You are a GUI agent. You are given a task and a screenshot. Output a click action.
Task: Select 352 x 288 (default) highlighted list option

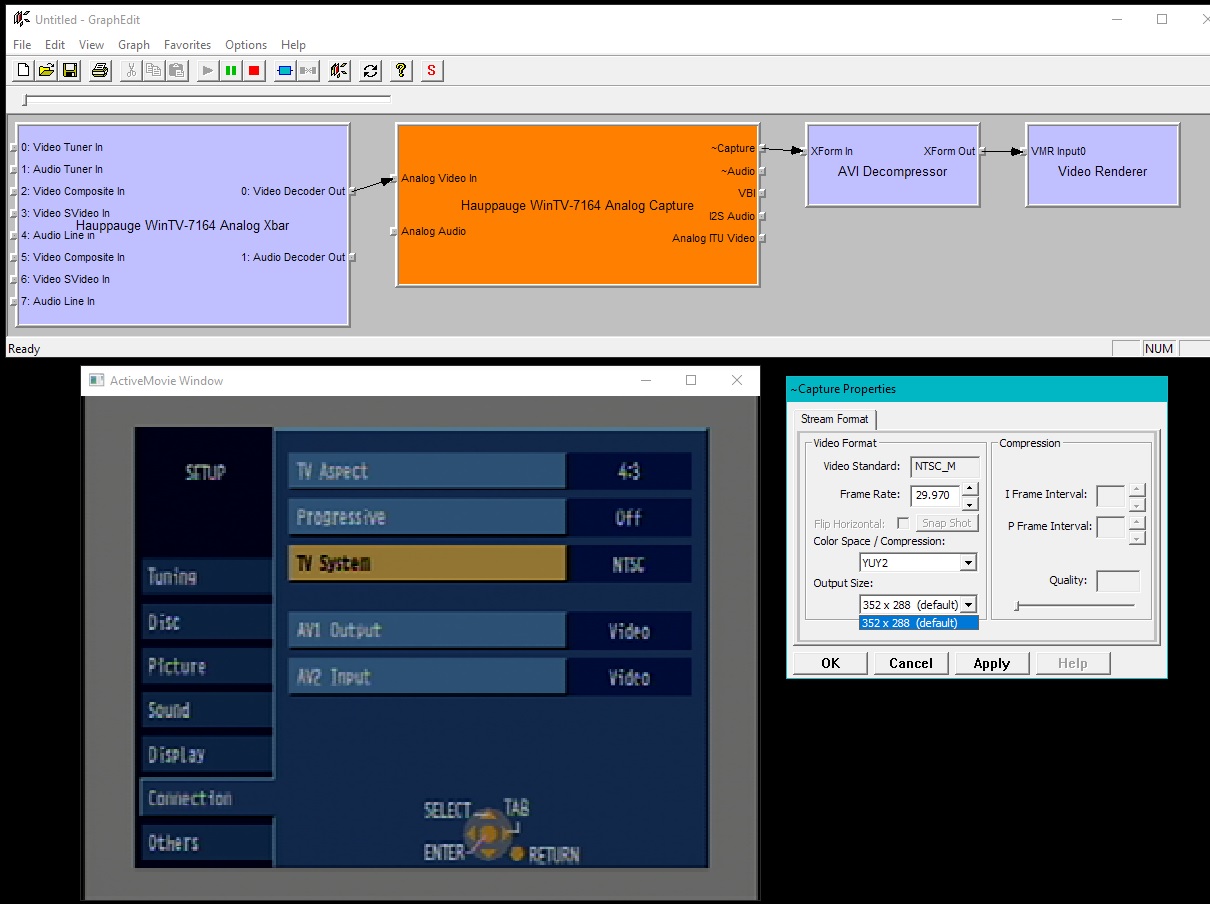coord(918,623)
